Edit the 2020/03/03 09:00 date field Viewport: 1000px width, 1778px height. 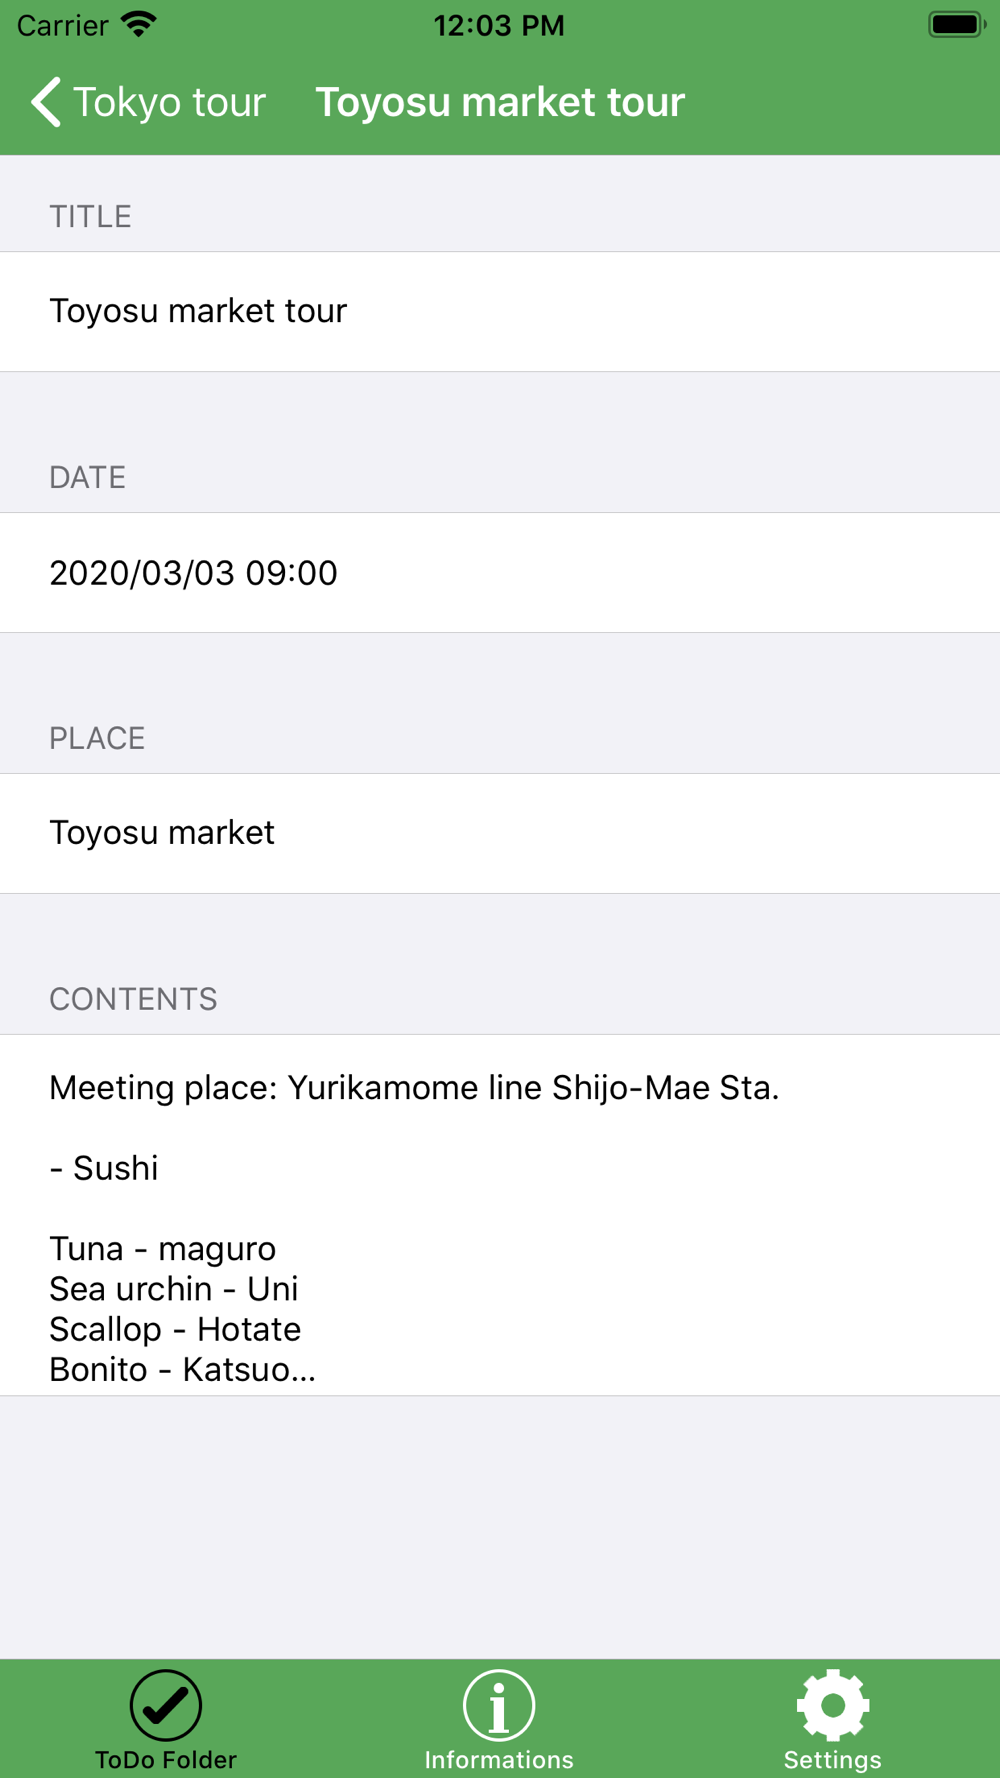pyautogui.click(x=500, y=573)
